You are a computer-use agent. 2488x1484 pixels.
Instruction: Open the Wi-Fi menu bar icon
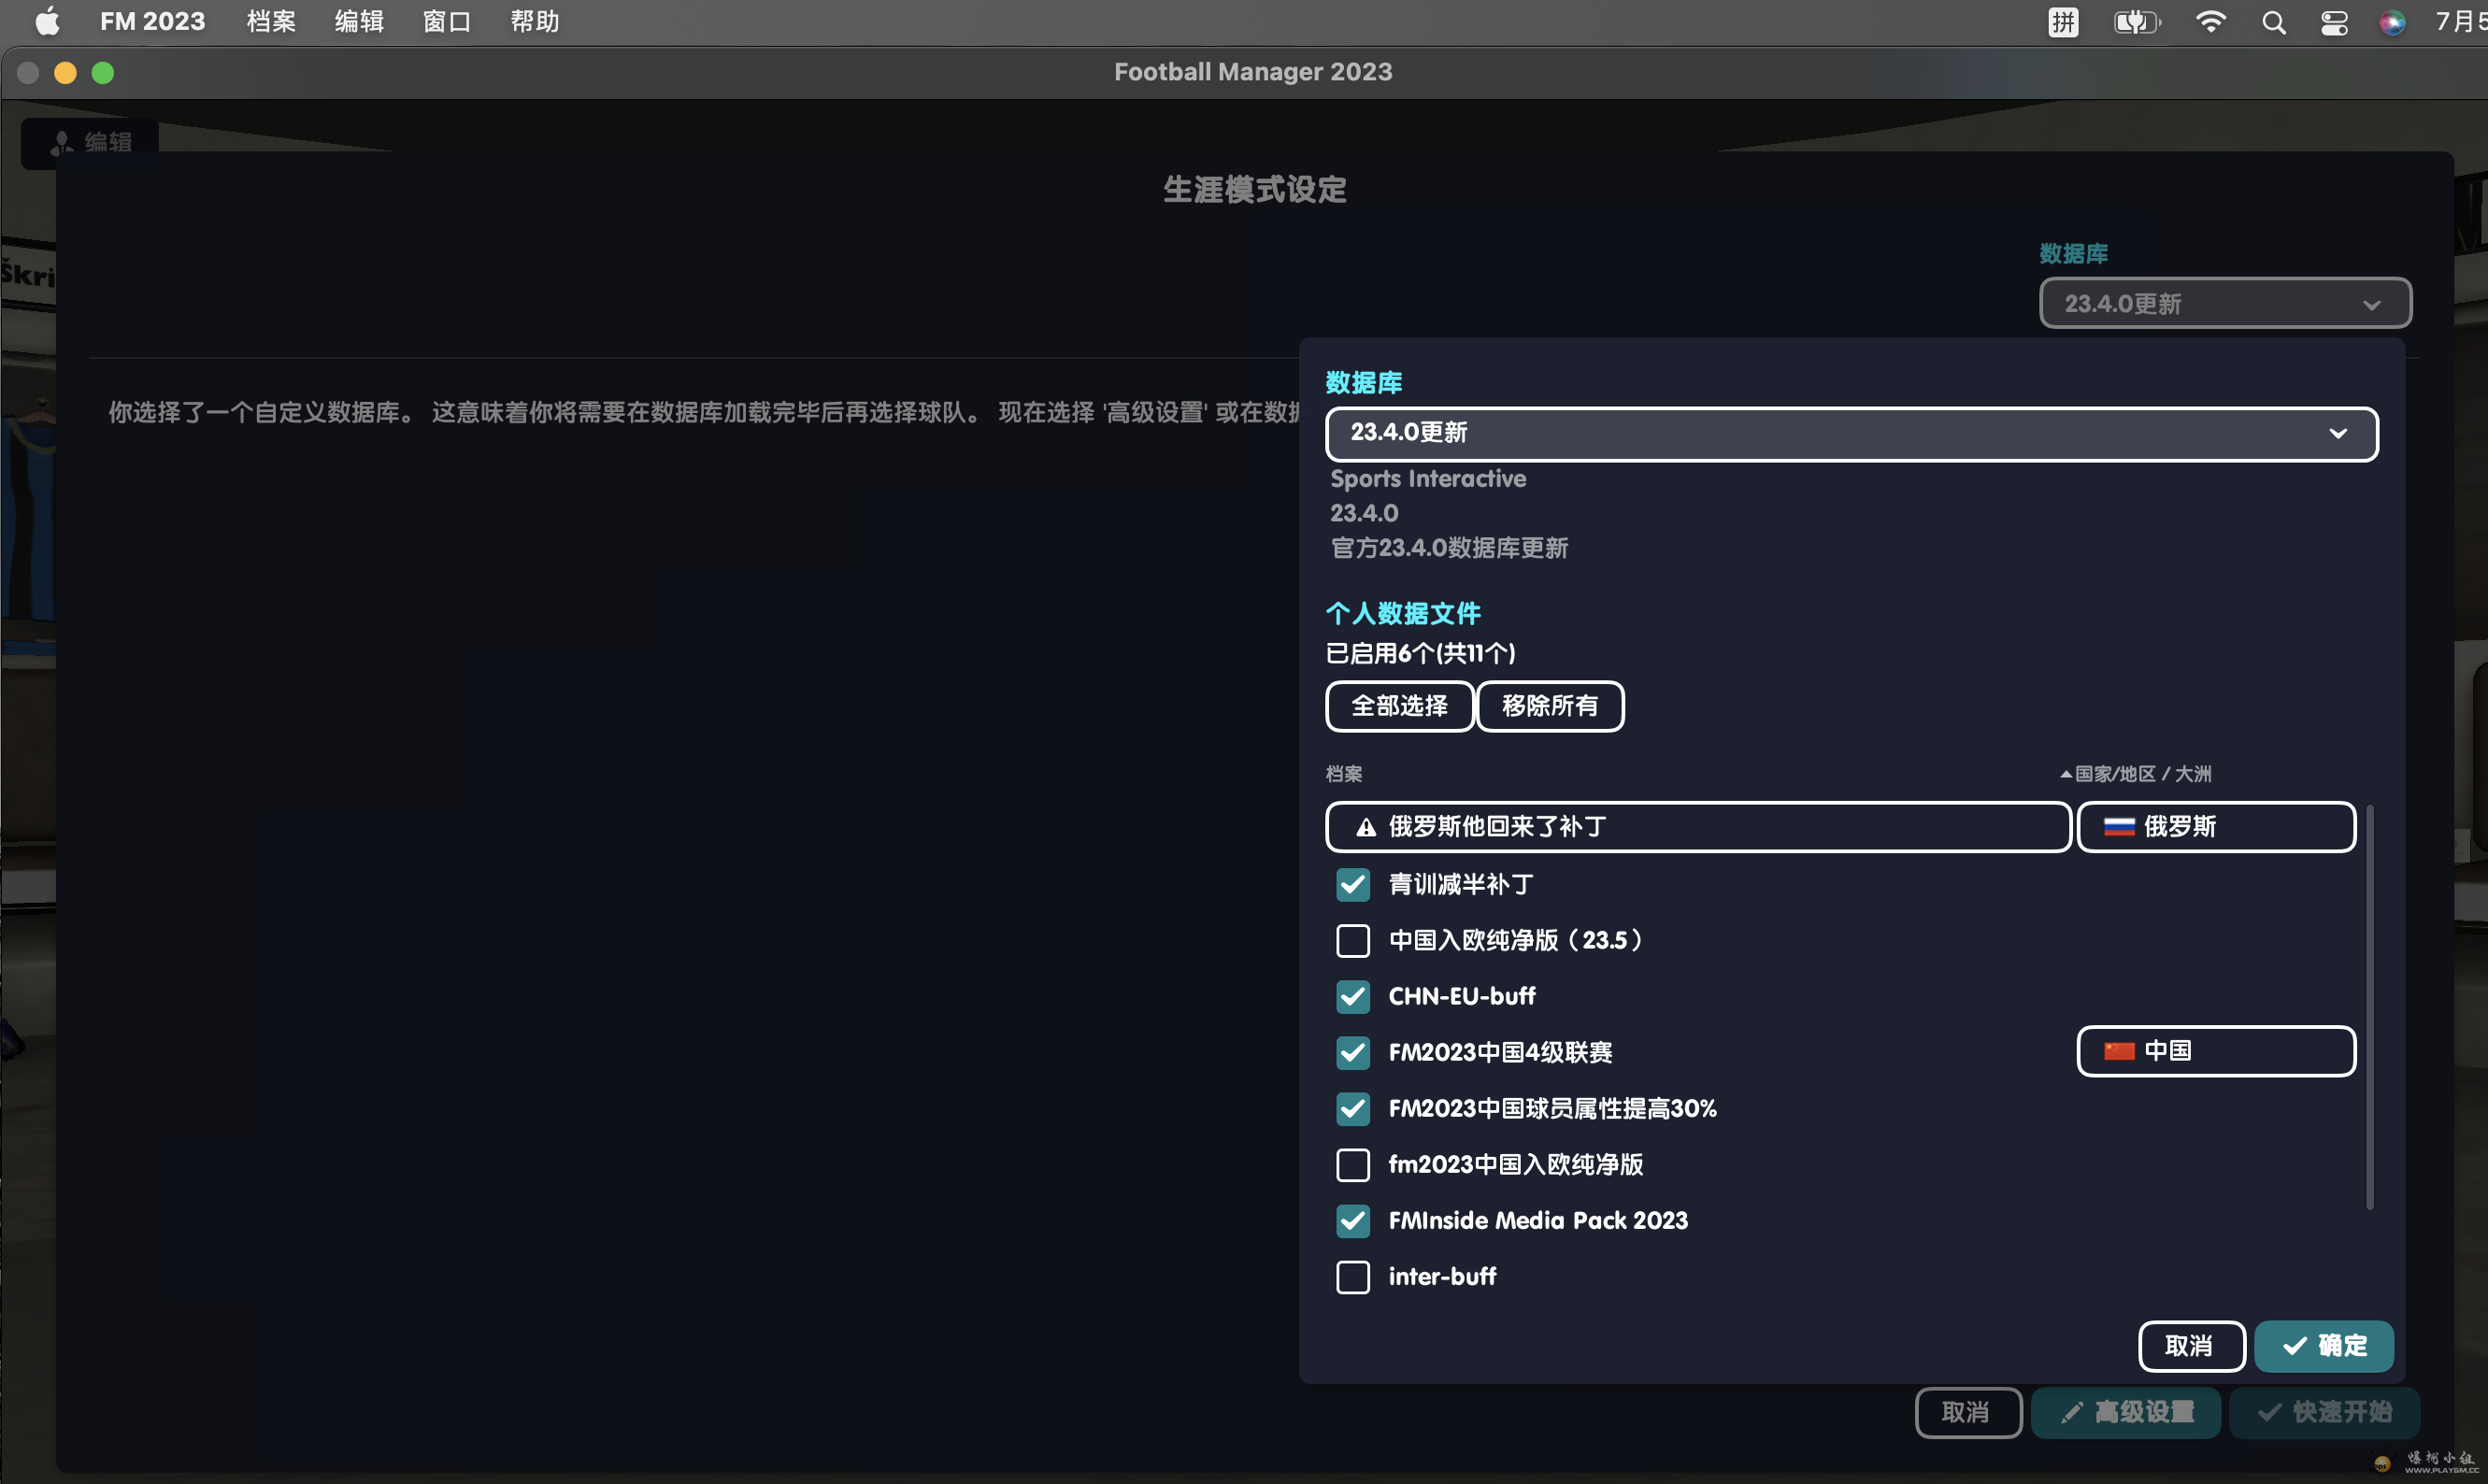2210,22
